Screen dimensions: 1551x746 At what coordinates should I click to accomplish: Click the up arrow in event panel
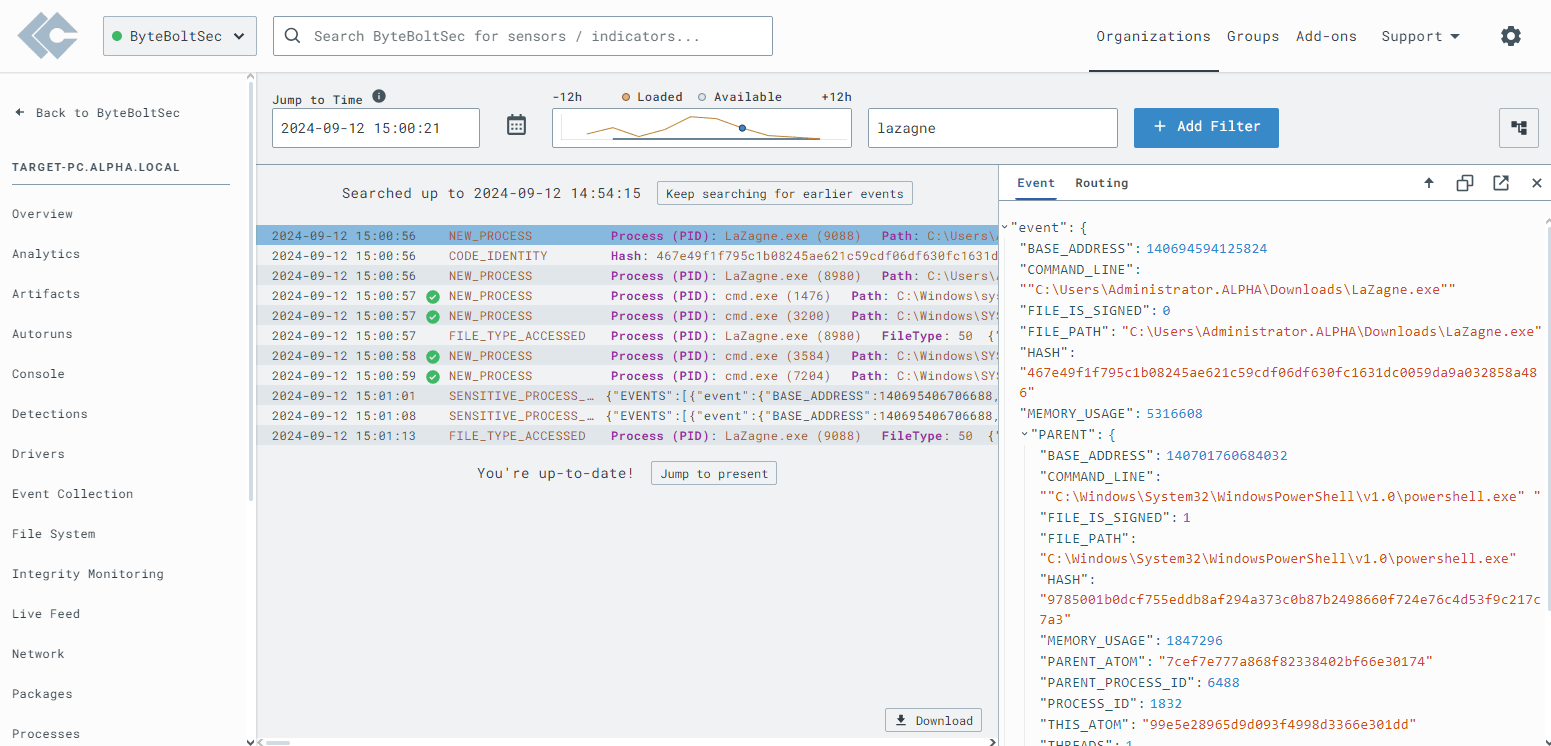pos(1429,183)
